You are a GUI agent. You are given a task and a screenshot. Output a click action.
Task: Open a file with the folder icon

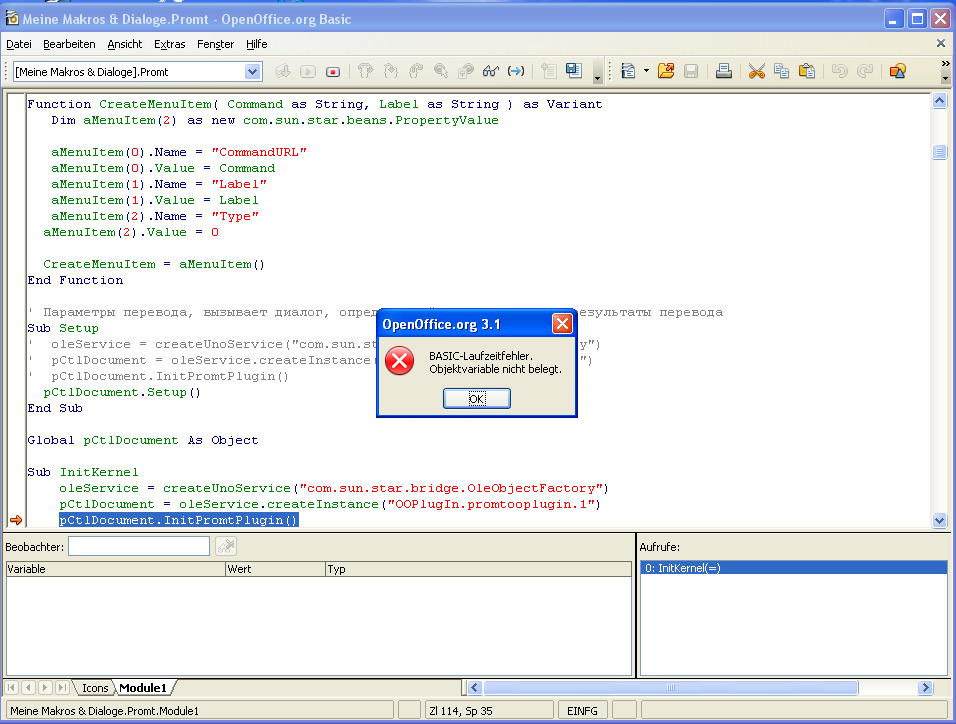(x=665, y=71)
